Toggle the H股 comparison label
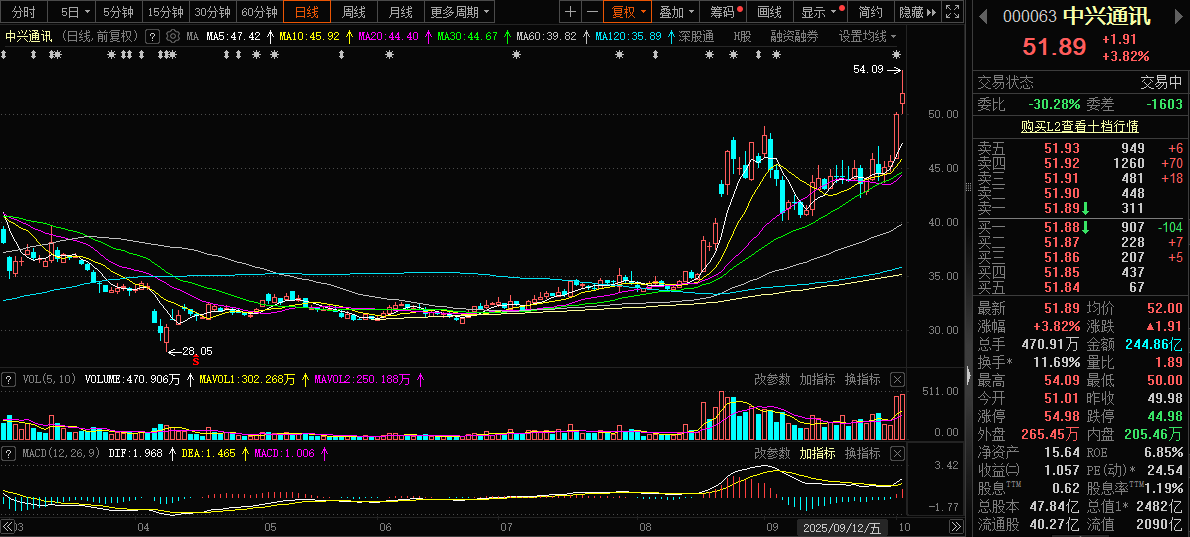 742,36
